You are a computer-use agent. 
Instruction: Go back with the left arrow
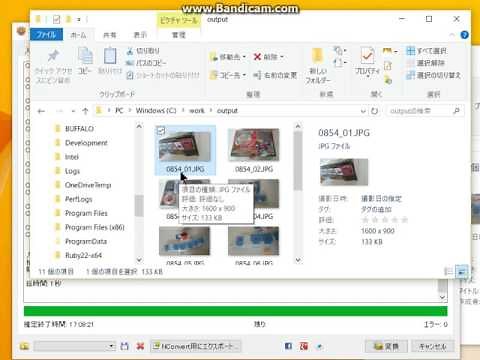tap(41, 111)
